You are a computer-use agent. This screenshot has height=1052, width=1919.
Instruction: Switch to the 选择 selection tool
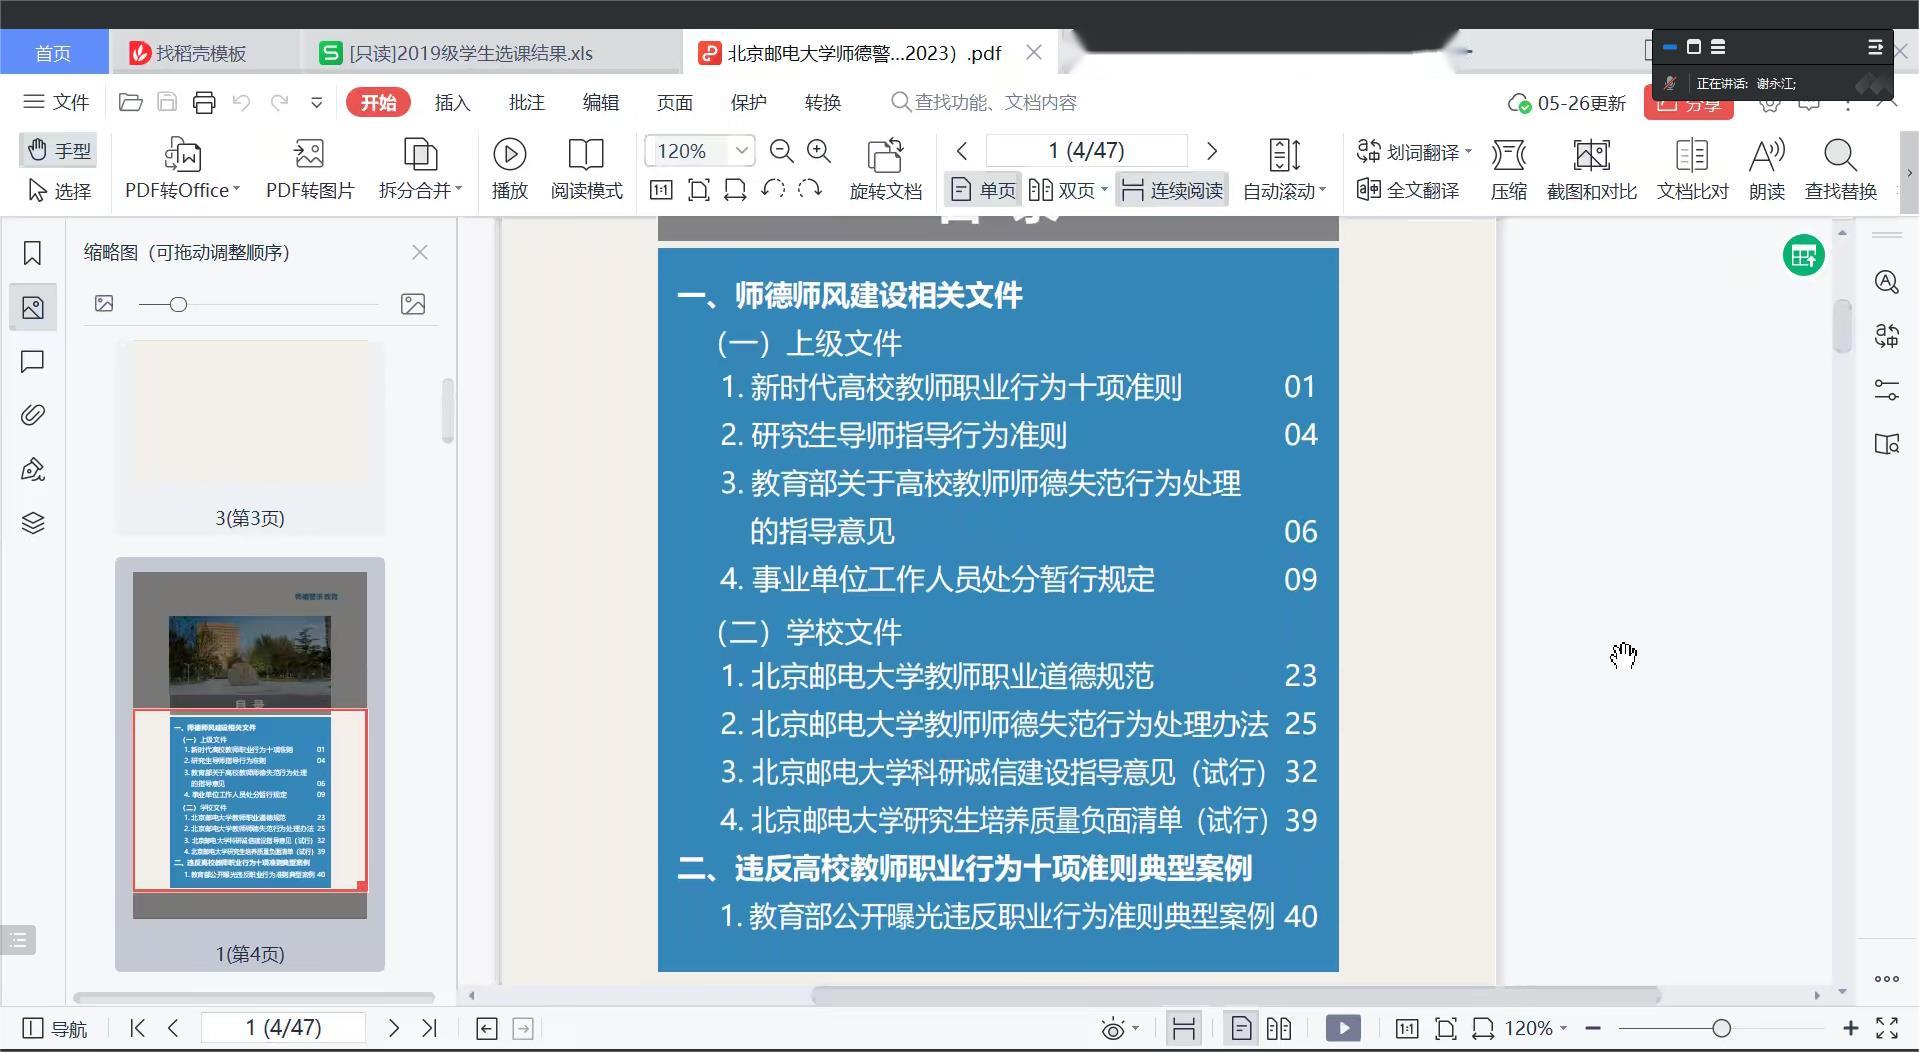pos(59,190)
